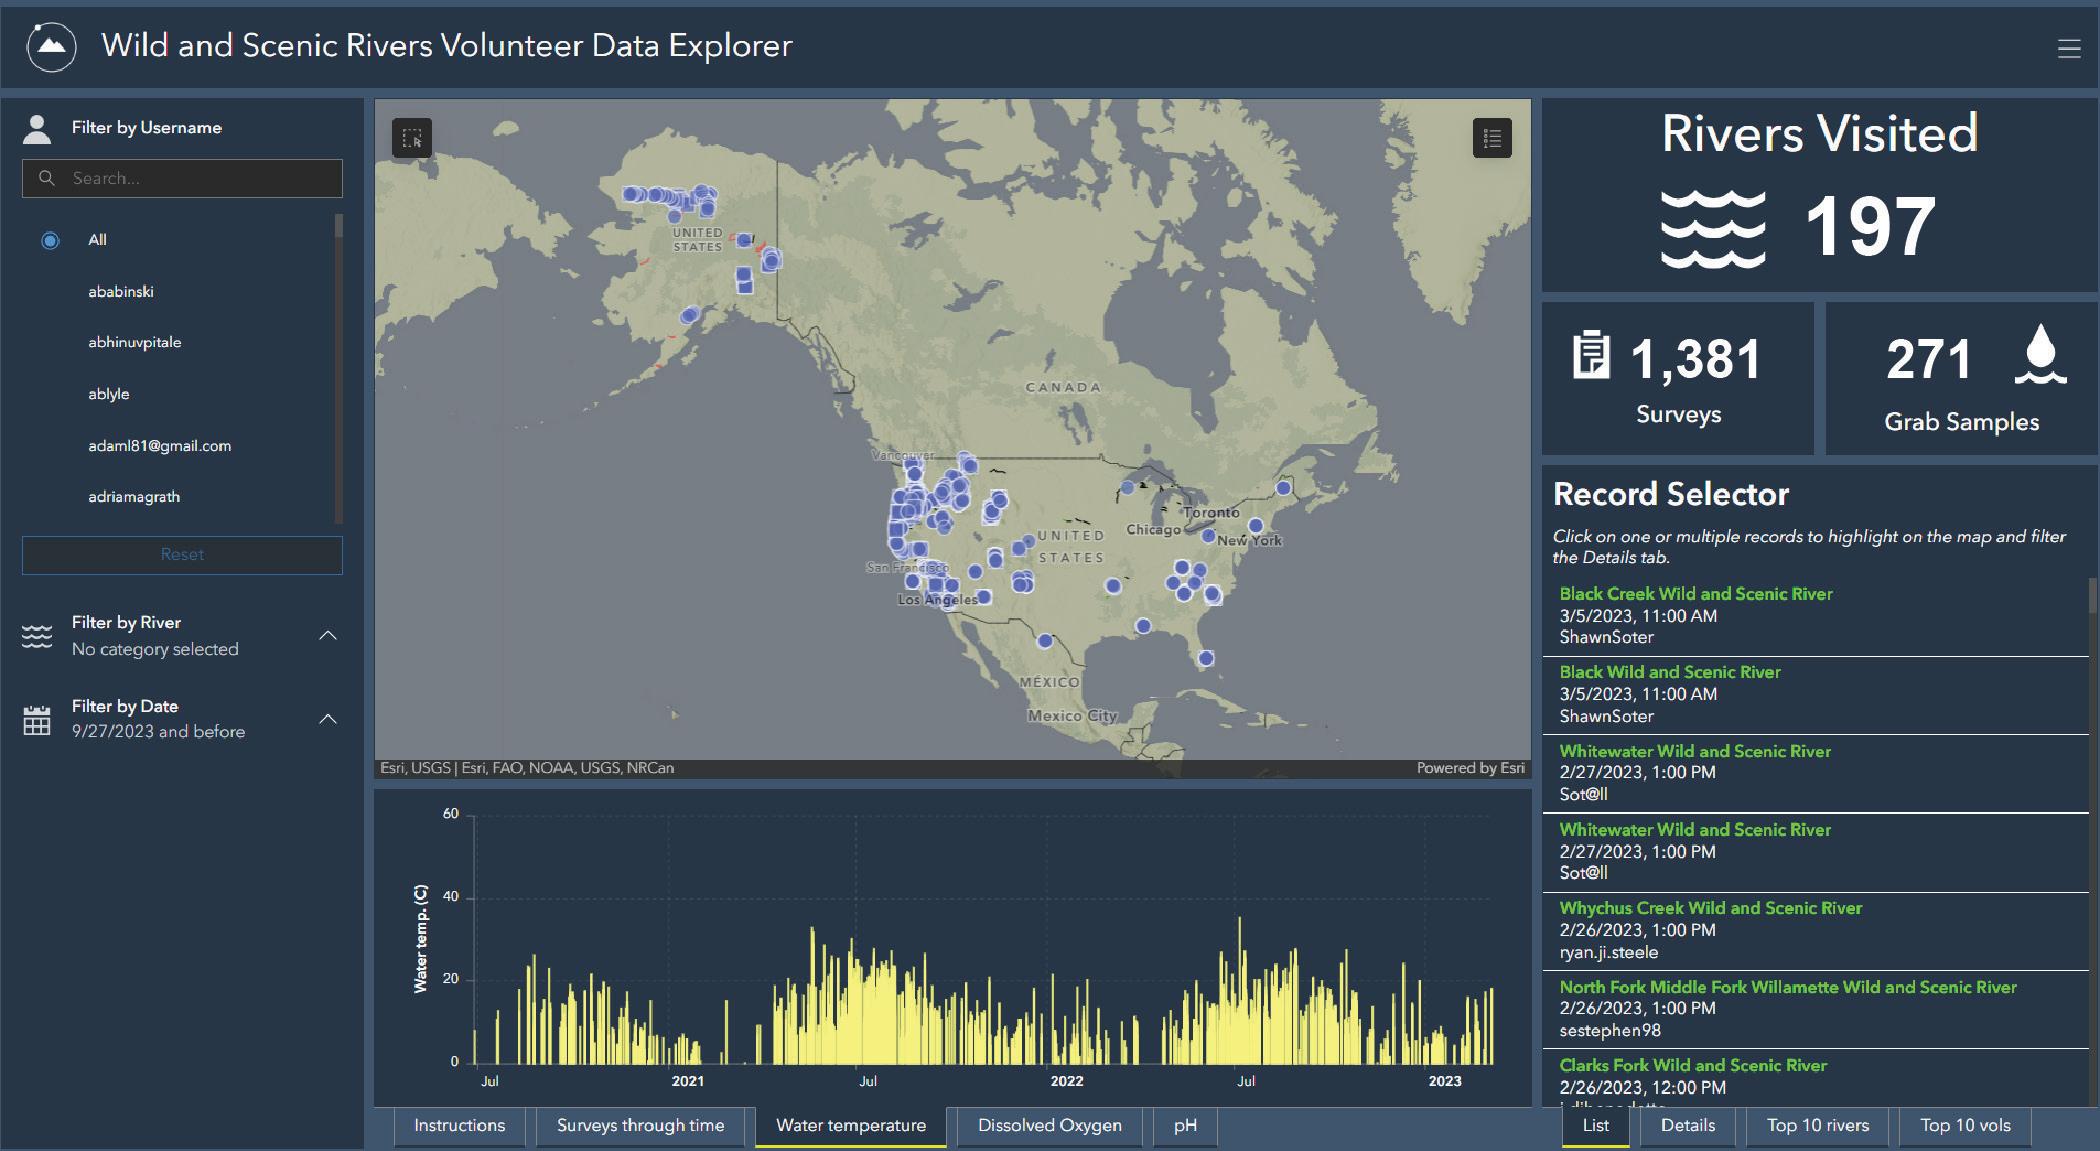Image resolution: width=2100 pixels, height=1151 pixels.
Task: Expand the Filter by Date chevron
Action: [328, 719]
